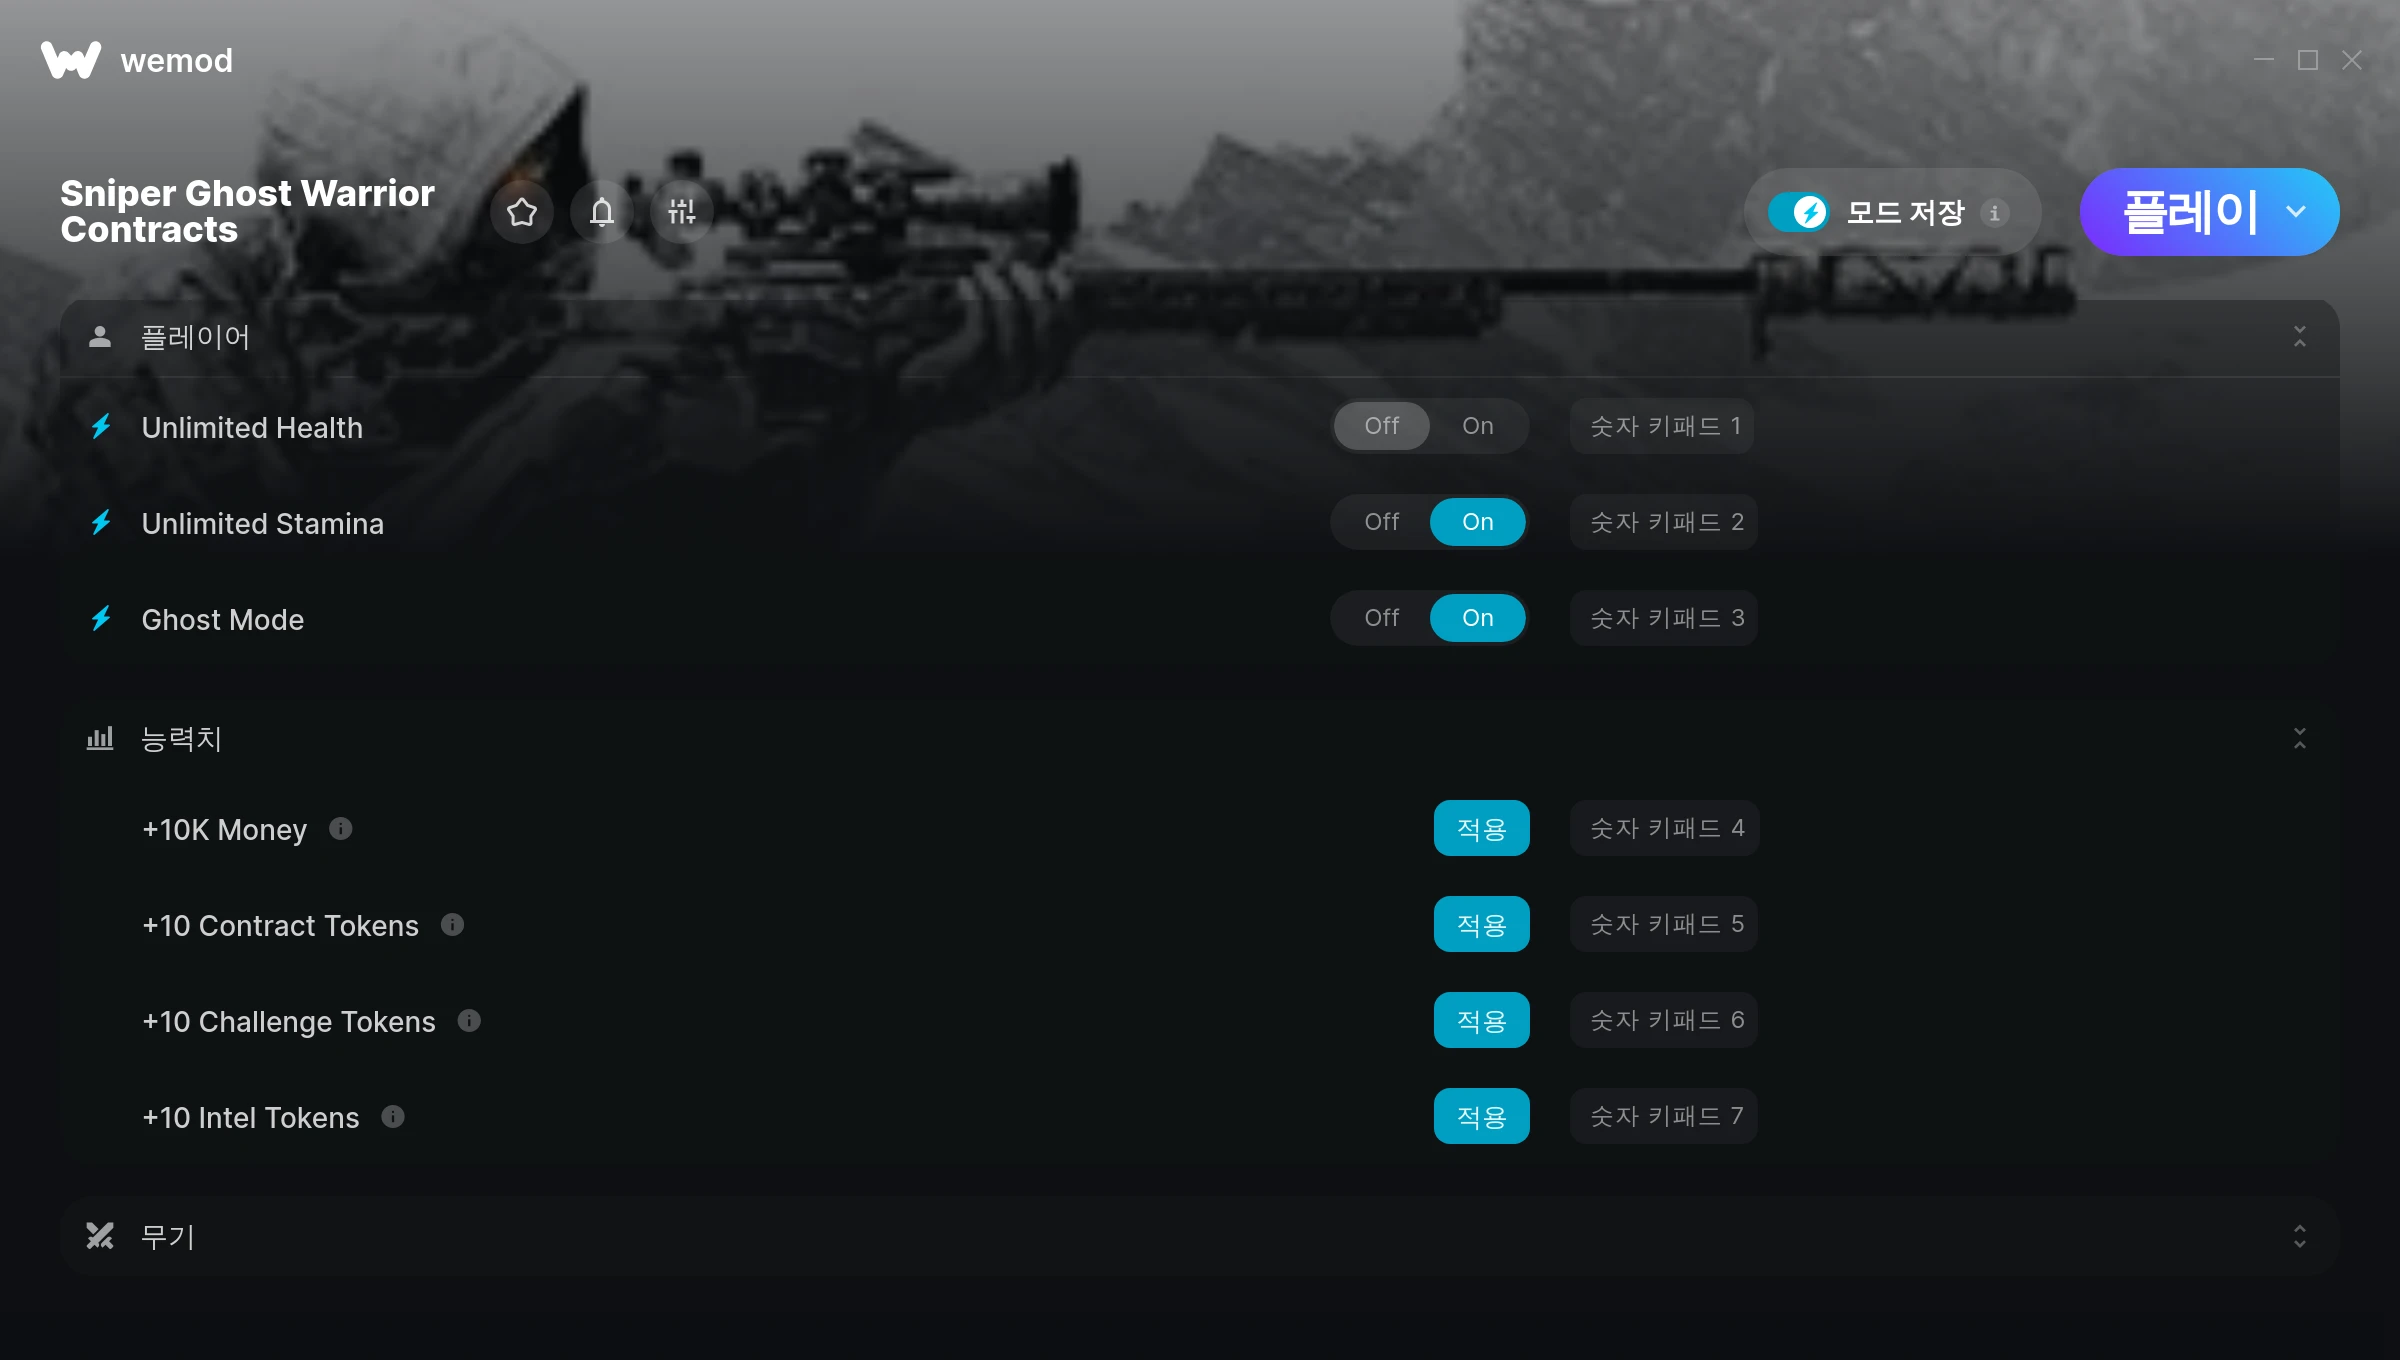The image size is (2400, 1360).
Task: Turn off Ghost Mode
Action: pyautogui.click(x=1382, y=618)
